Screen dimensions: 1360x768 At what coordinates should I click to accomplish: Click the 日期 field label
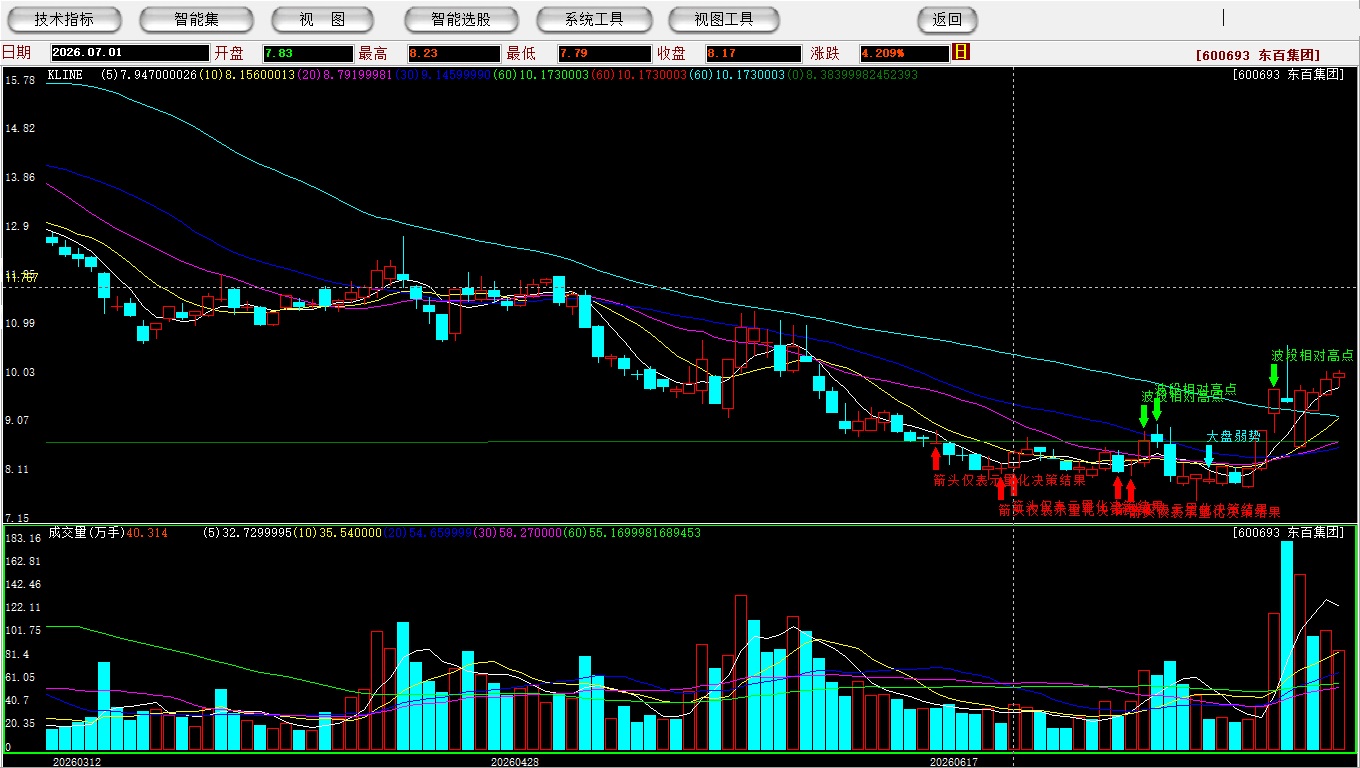click(x=16, y=53)
